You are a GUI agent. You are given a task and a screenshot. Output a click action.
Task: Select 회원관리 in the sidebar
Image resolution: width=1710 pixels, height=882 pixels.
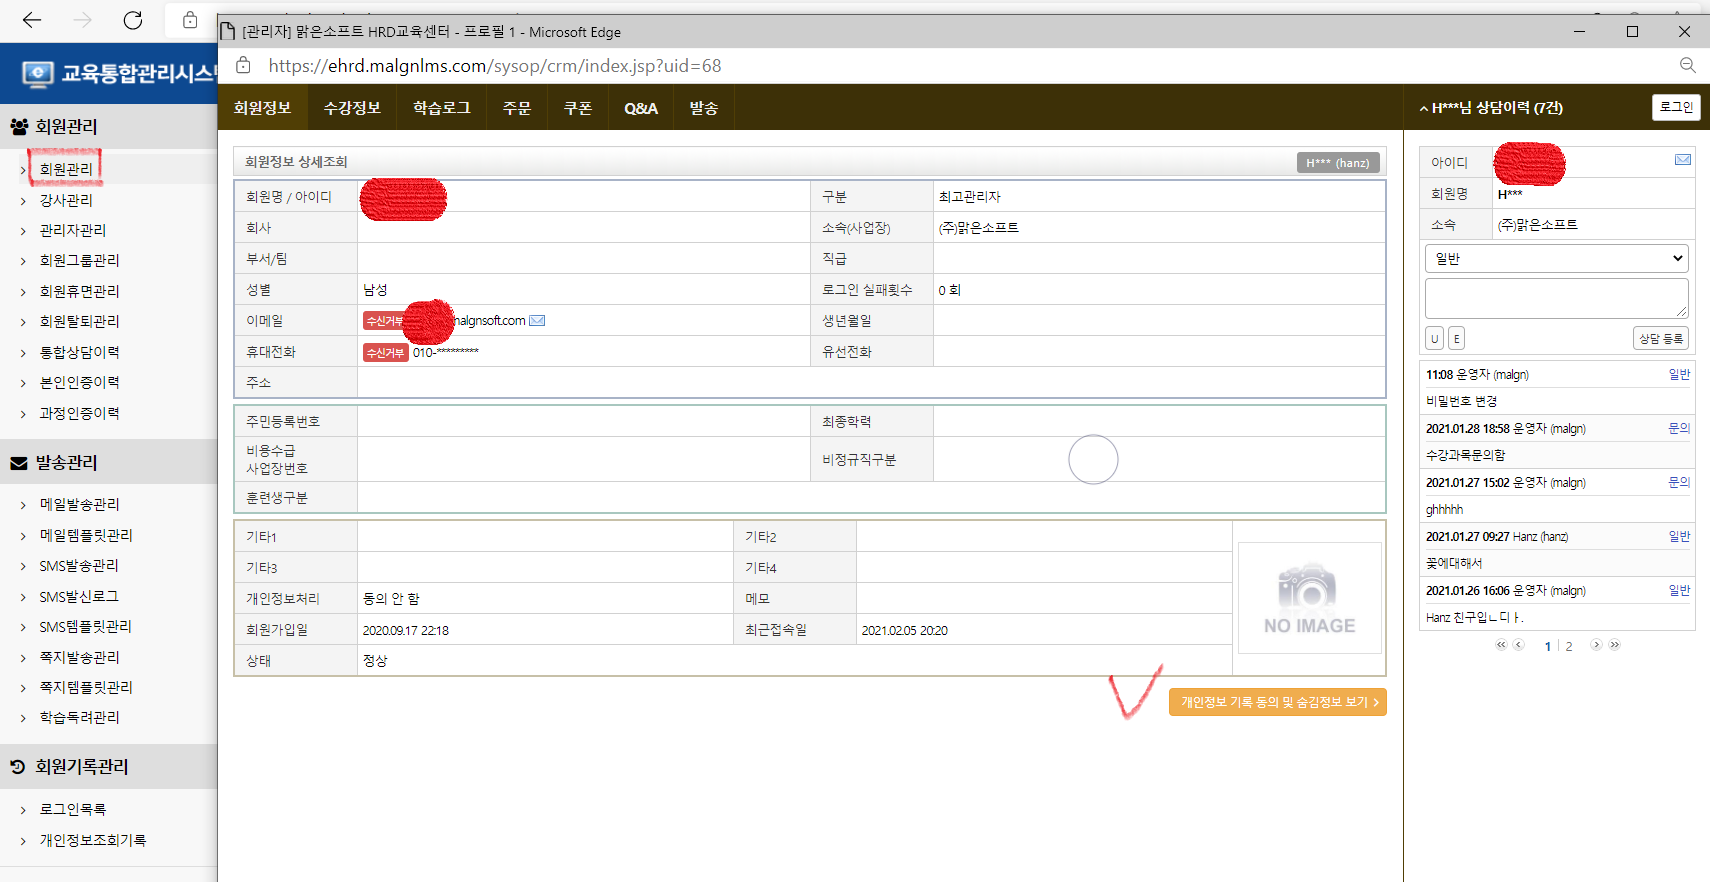66,169
